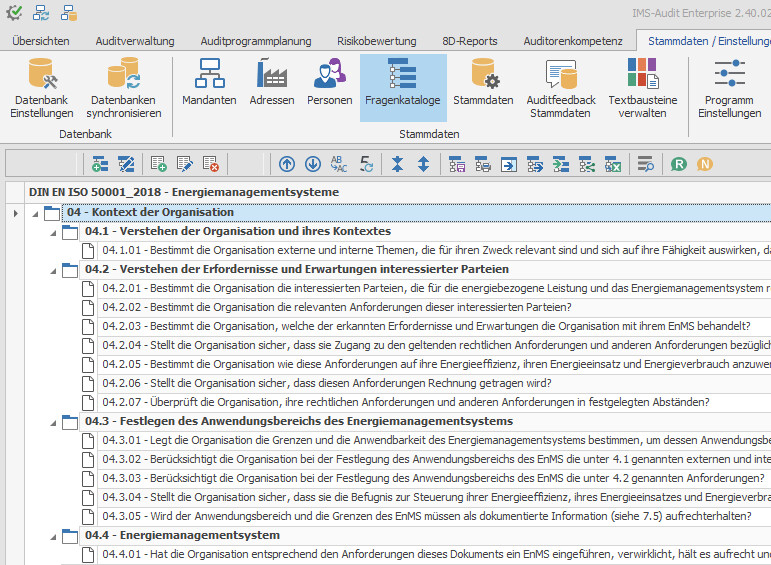Click the row indicator arrow beside chapter 04
The width and height of the screenshot is (771, 565).
(x=16, y=213)
